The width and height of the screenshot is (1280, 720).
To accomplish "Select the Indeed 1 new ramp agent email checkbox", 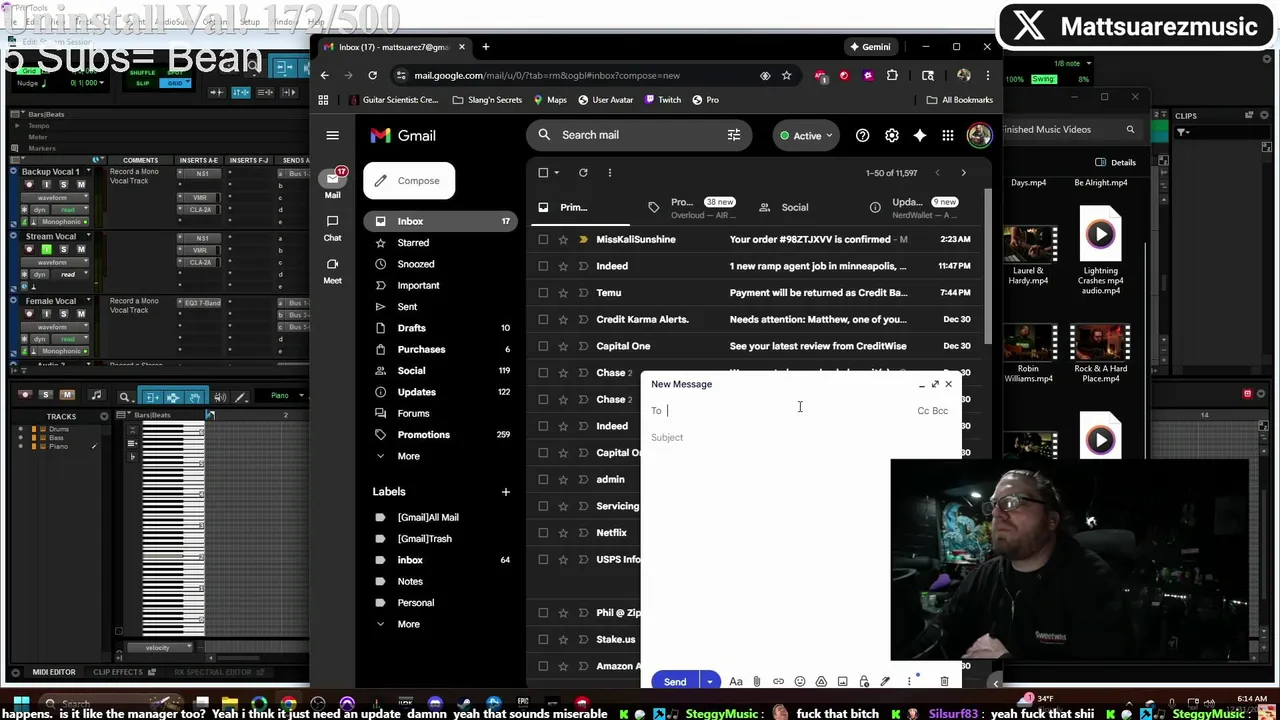I will click(x=543, y=266).
